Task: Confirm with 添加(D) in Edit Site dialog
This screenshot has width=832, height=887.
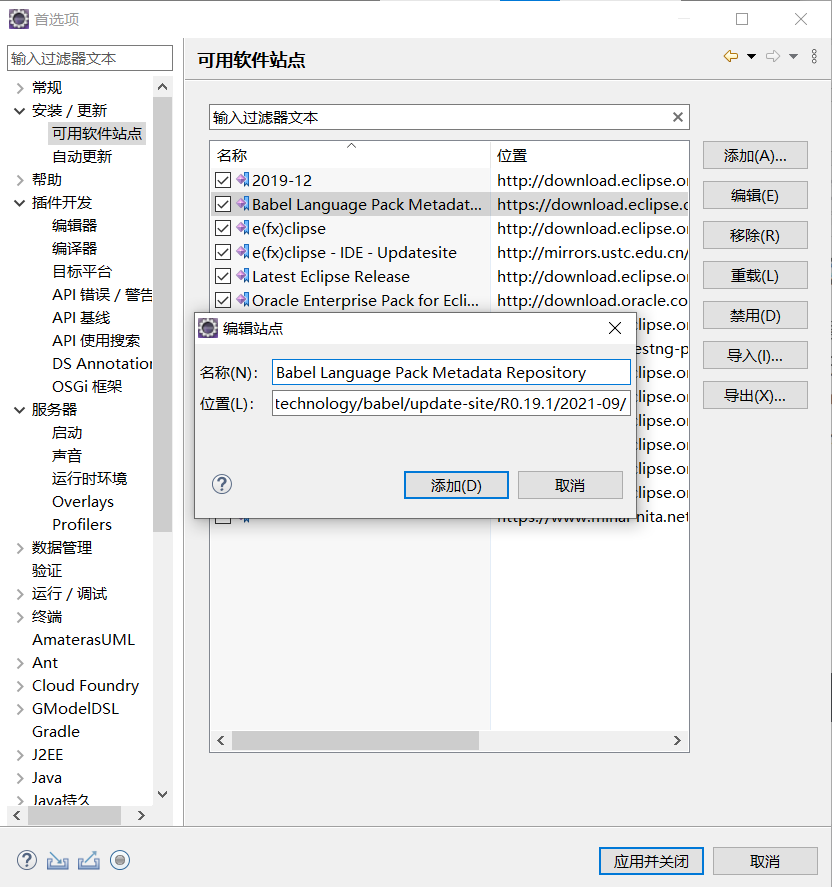Action: click(456, 485)
